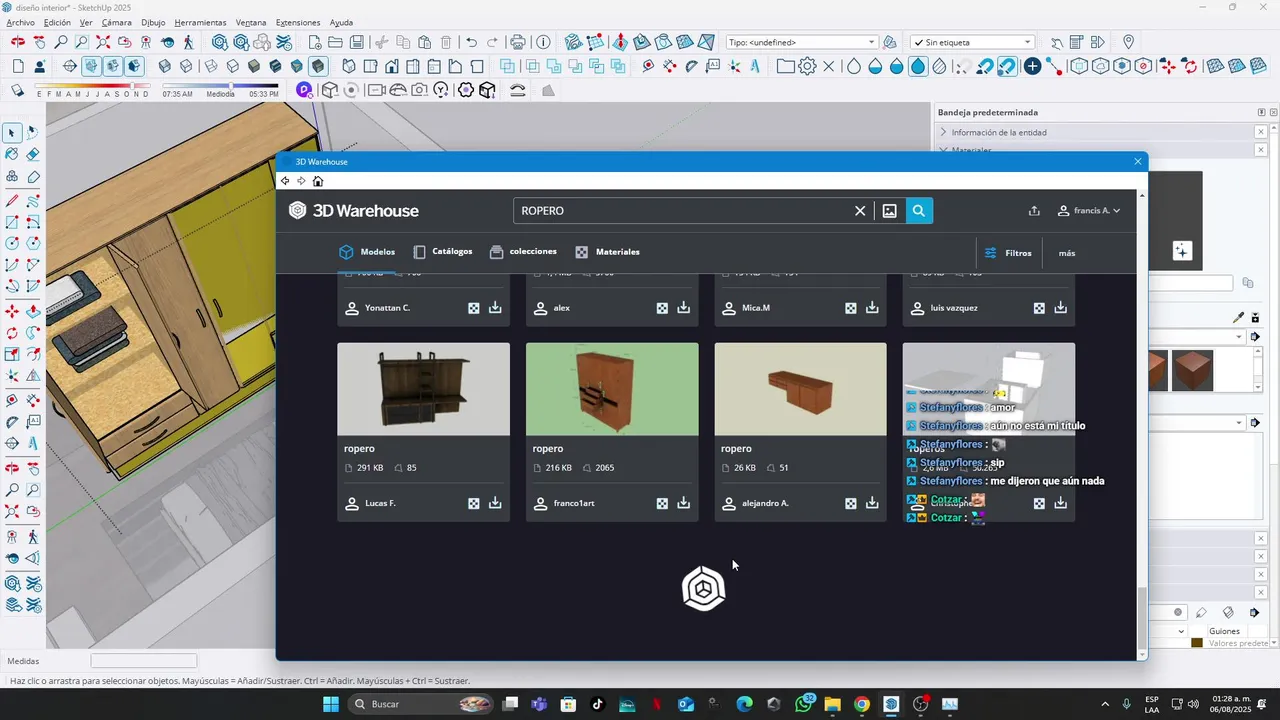
Task: Switch to the Catálogos tab
Action: click(443, 252)
